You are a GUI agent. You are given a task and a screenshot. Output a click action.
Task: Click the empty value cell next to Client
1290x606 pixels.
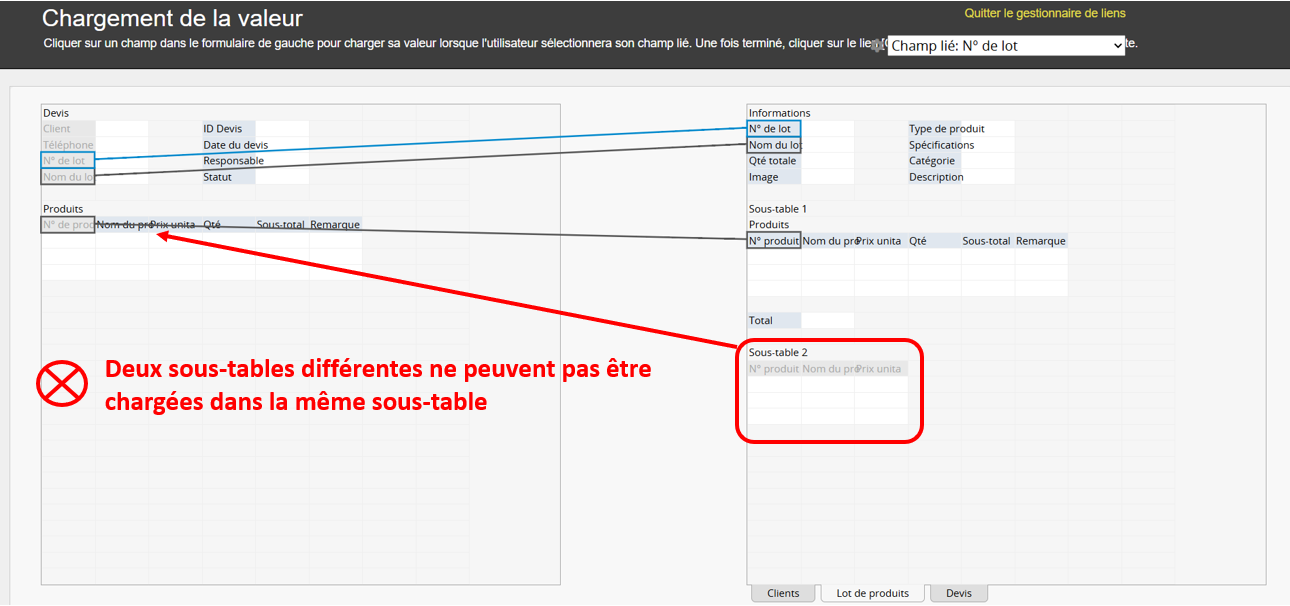pyautogui.click(x=122, y=129)
